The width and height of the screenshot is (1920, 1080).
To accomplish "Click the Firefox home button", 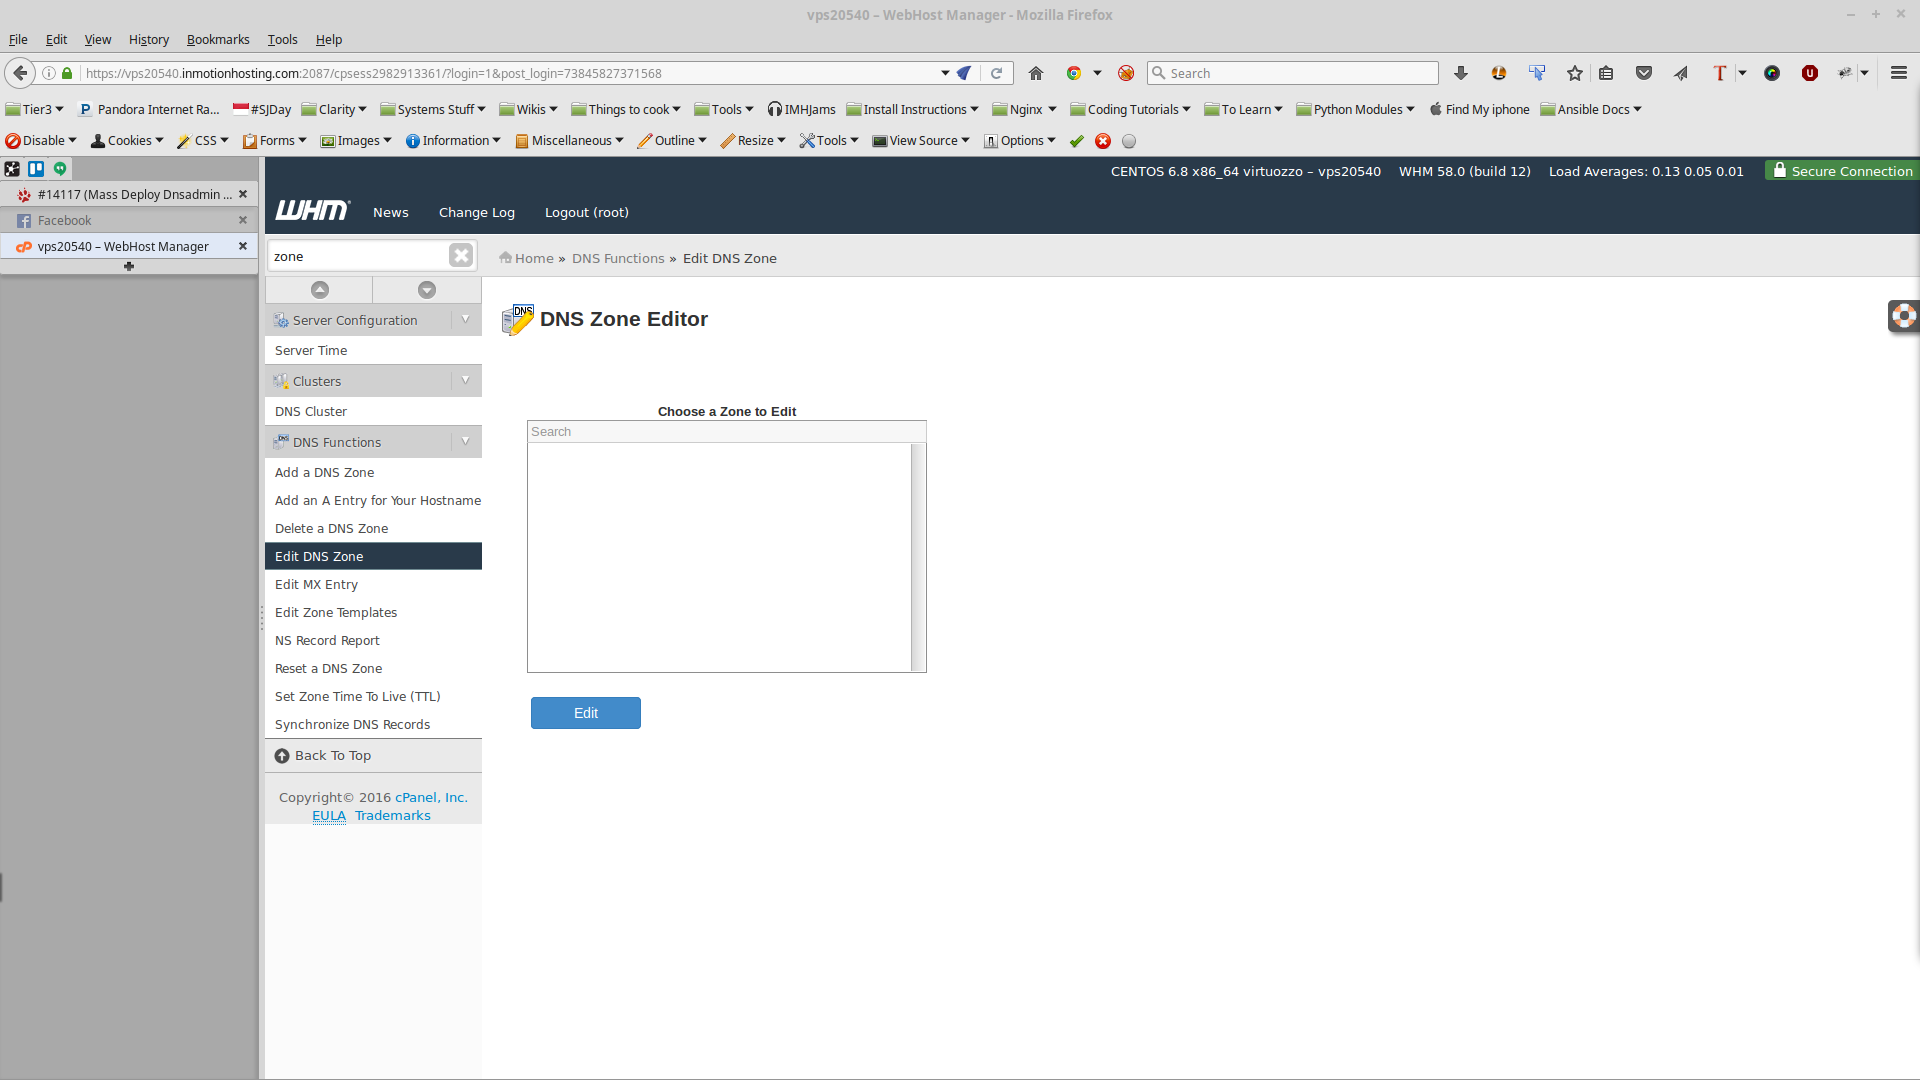I will click(x=1036, y=73).
